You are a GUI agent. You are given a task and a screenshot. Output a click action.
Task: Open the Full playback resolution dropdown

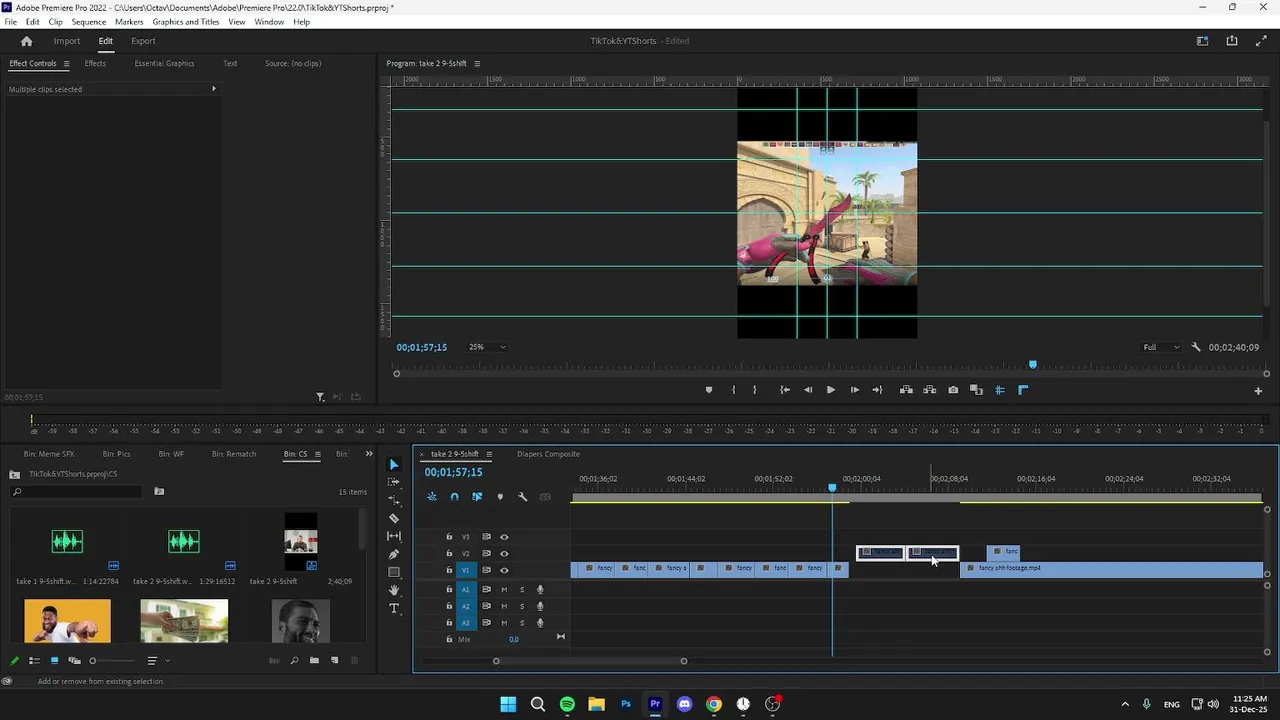tap(1160, 347)
